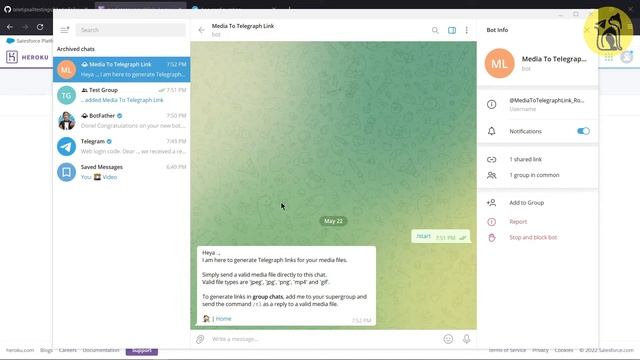Click the BotFather profile picture
Screen dimensions: 640x360
coord(67,121)
